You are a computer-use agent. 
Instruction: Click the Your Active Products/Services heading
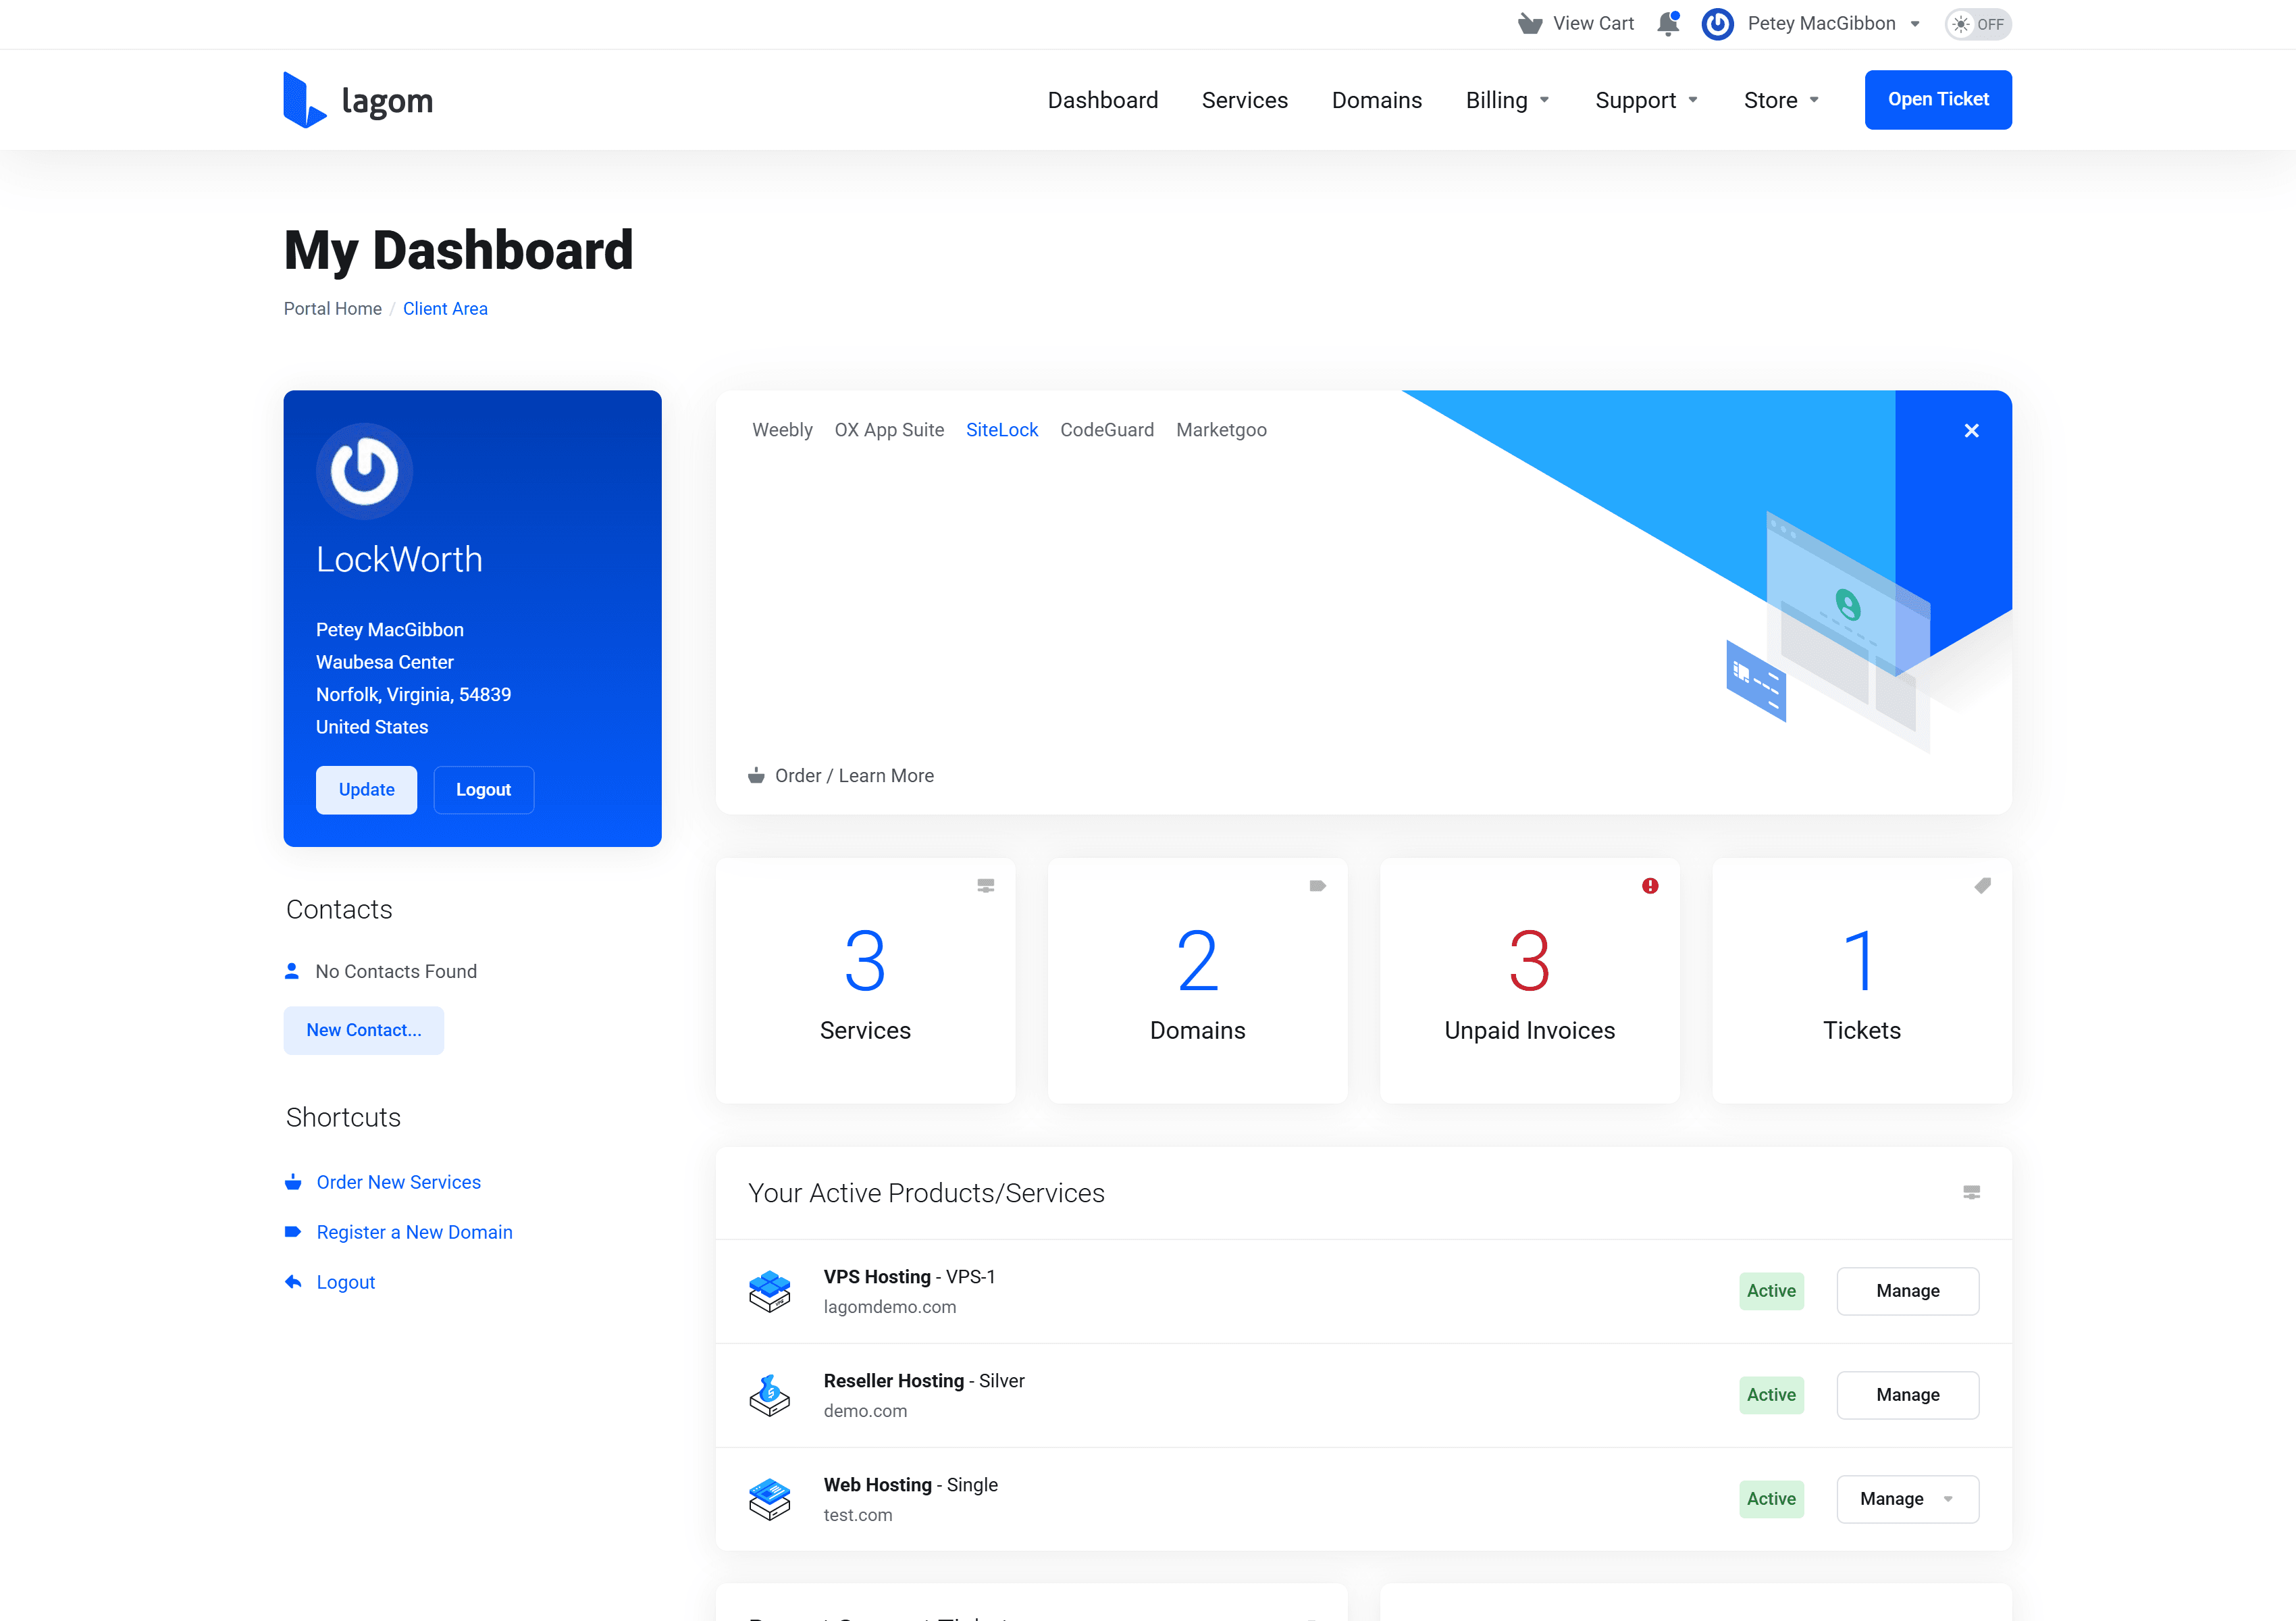pyautogui.click(x=926, y=1193)
